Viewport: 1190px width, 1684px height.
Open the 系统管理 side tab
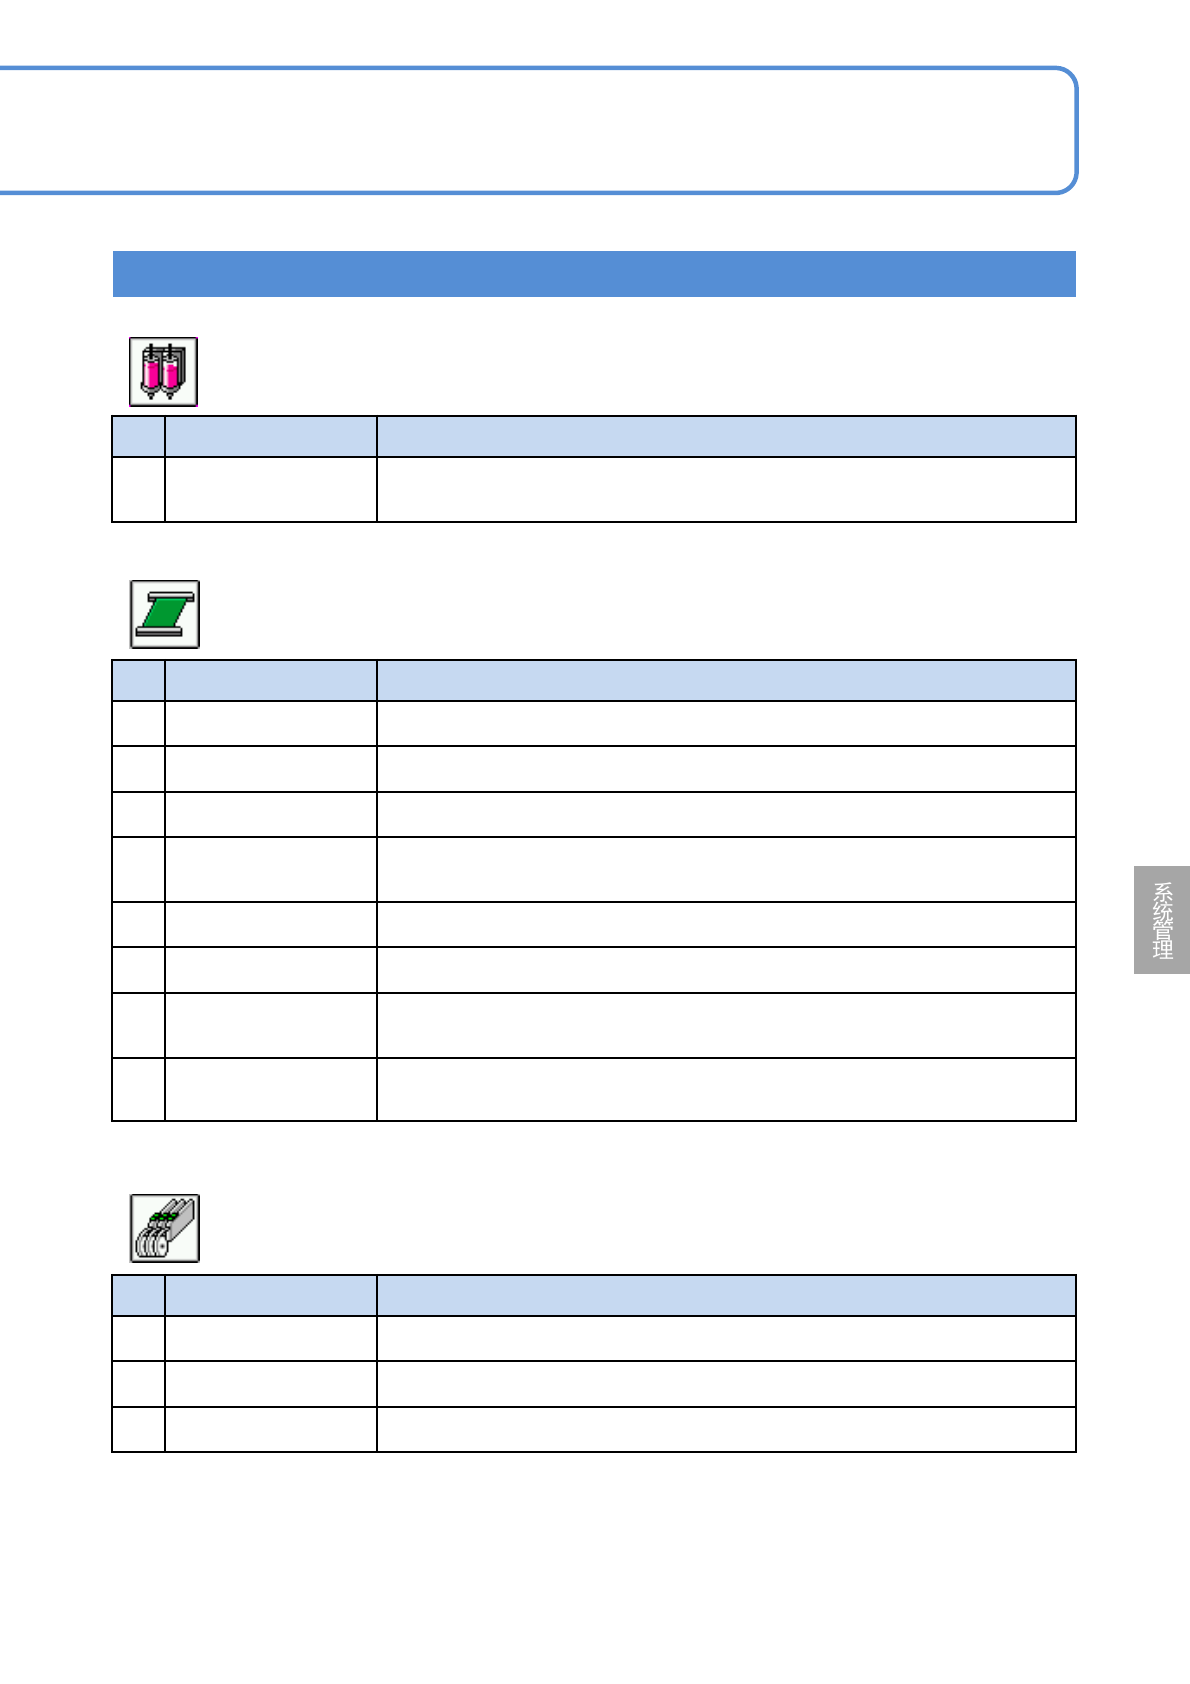(1161, 920)
